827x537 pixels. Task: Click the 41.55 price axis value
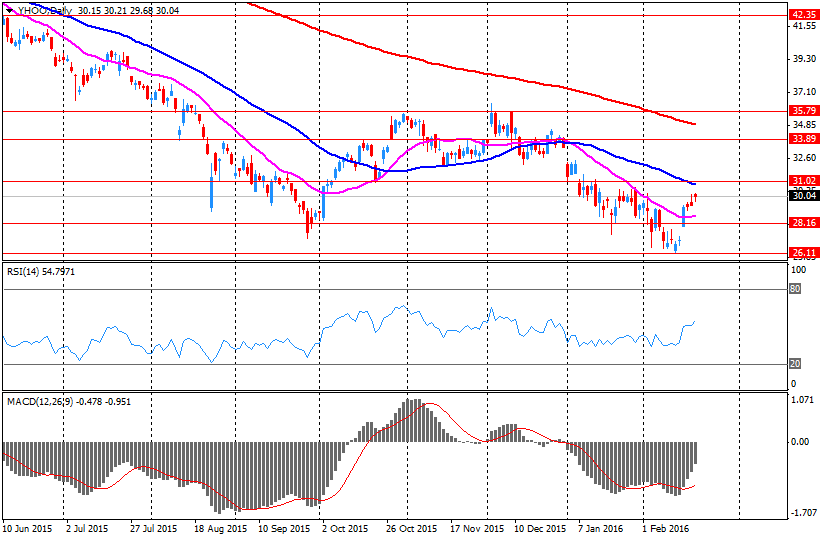[x=804, y=26]
